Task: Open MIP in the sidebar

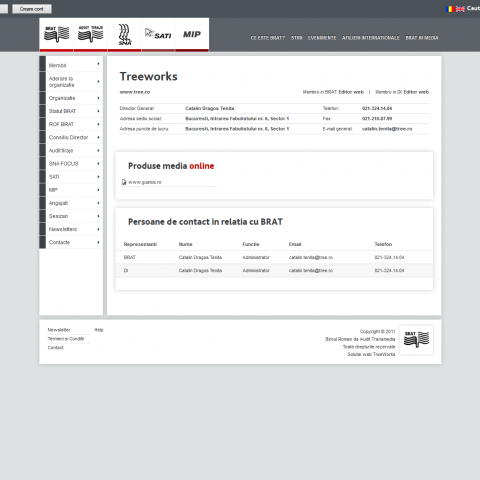Action: (53, 190)
